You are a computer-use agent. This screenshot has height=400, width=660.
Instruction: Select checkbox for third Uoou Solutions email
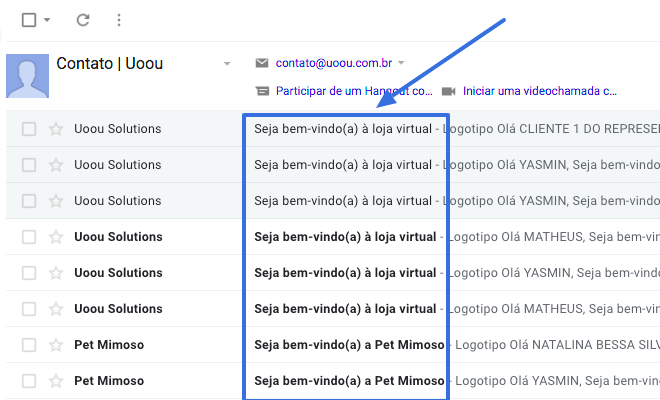pos(29,201)
